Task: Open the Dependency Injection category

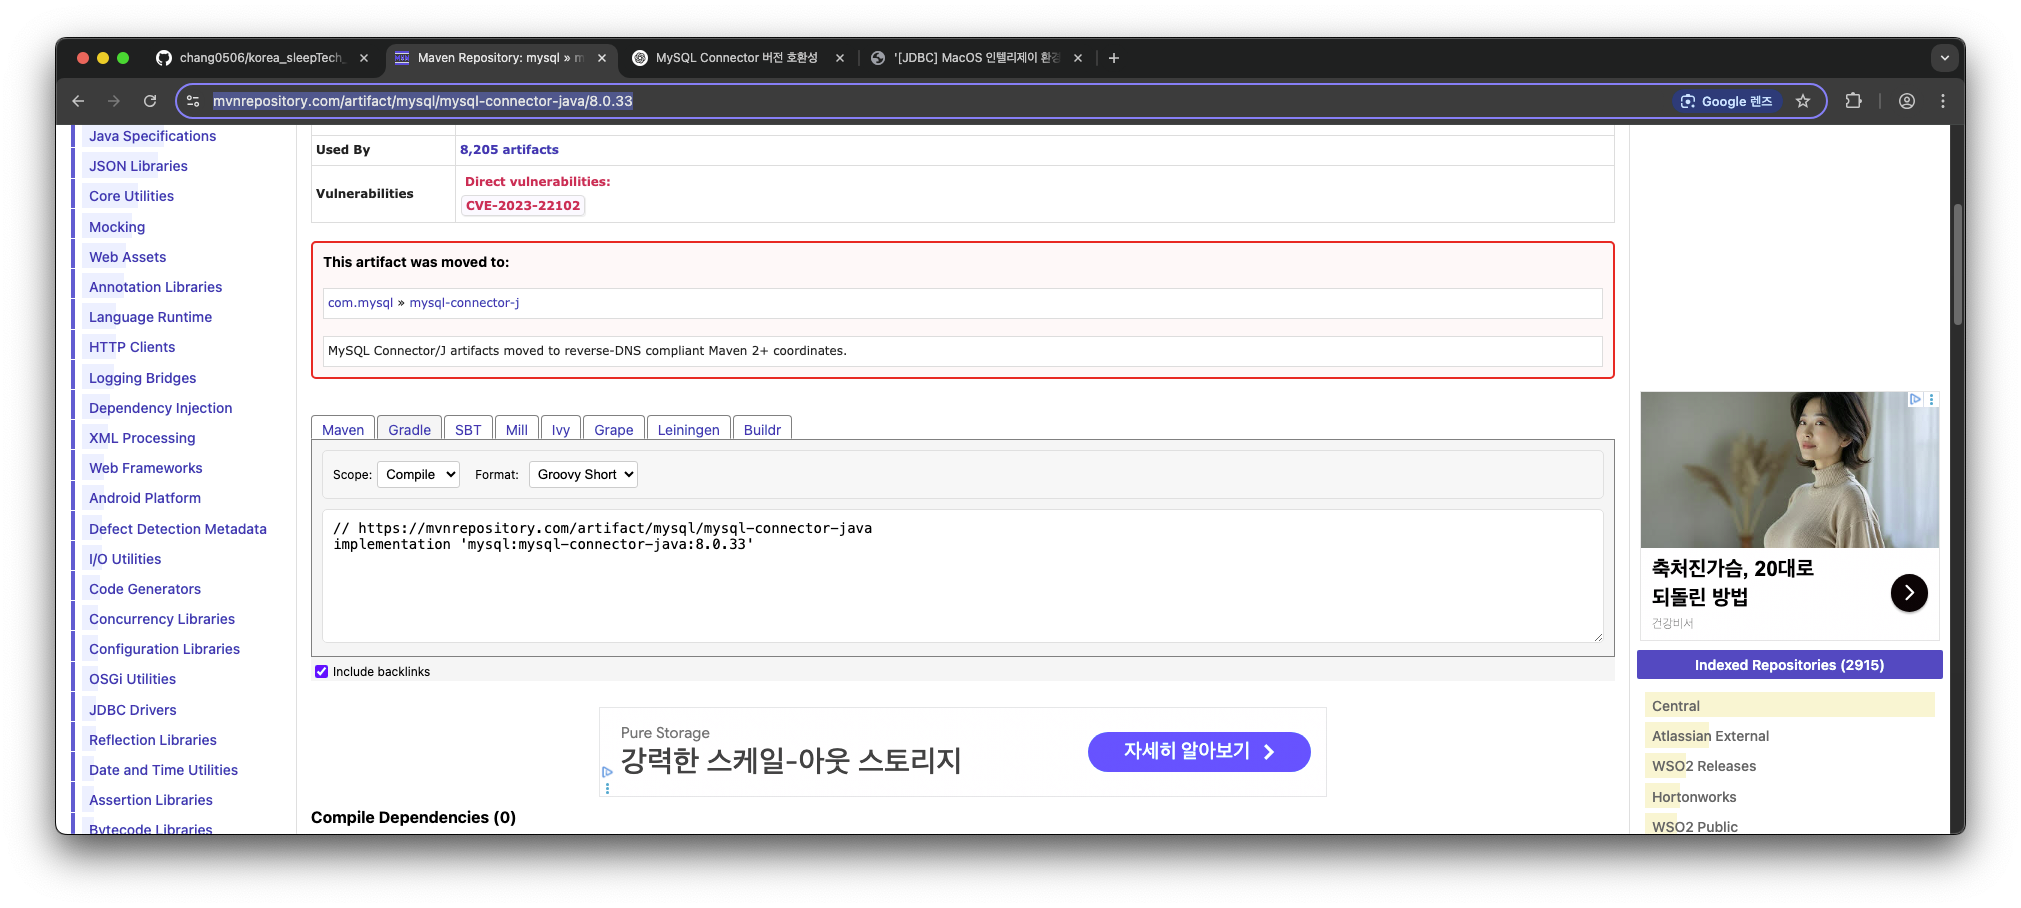Action: [x=160, y=408]
